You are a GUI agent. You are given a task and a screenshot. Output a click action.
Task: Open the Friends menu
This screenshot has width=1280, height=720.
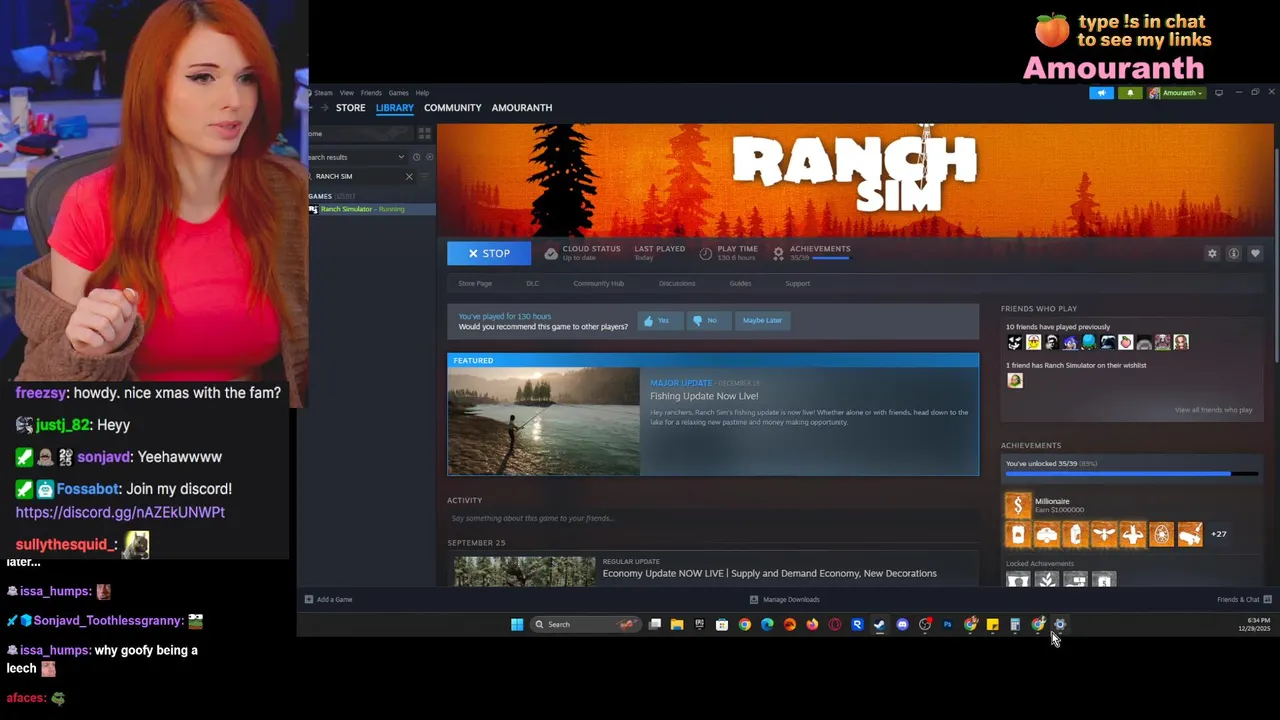click(x=371, y=93)
